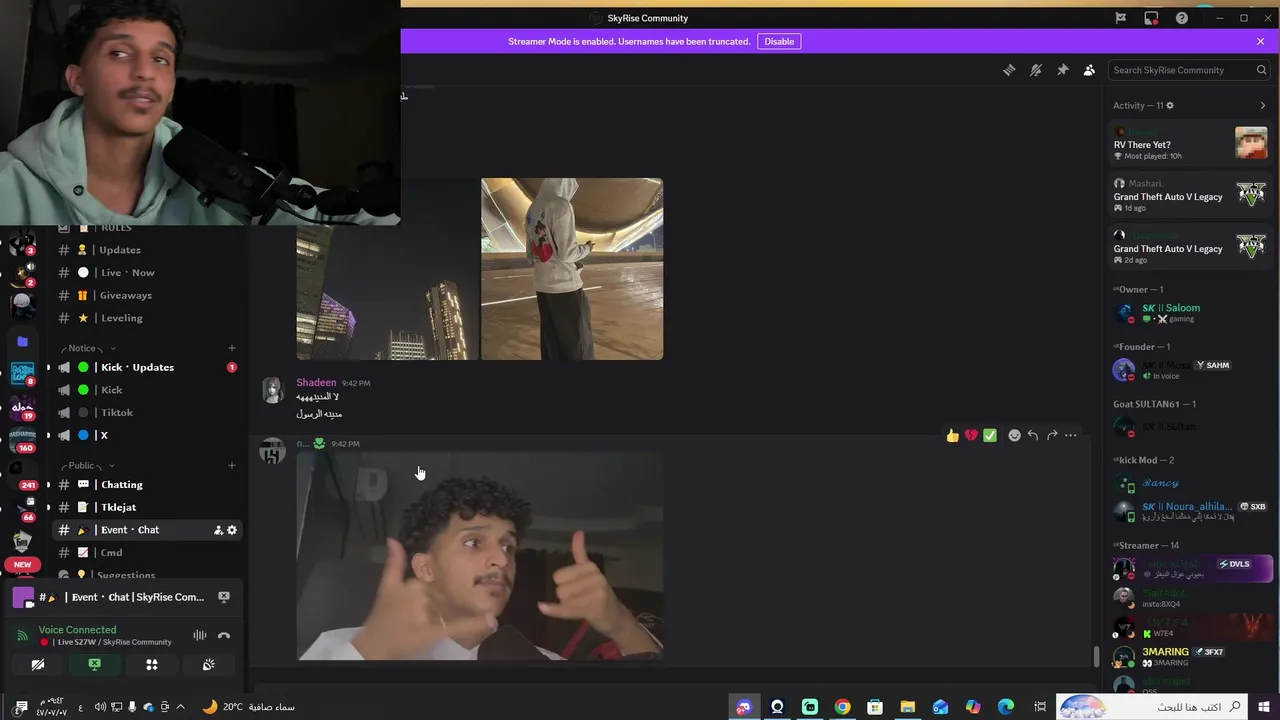Open the X announcement channel

pyautogui.click(x=146, y=435)
